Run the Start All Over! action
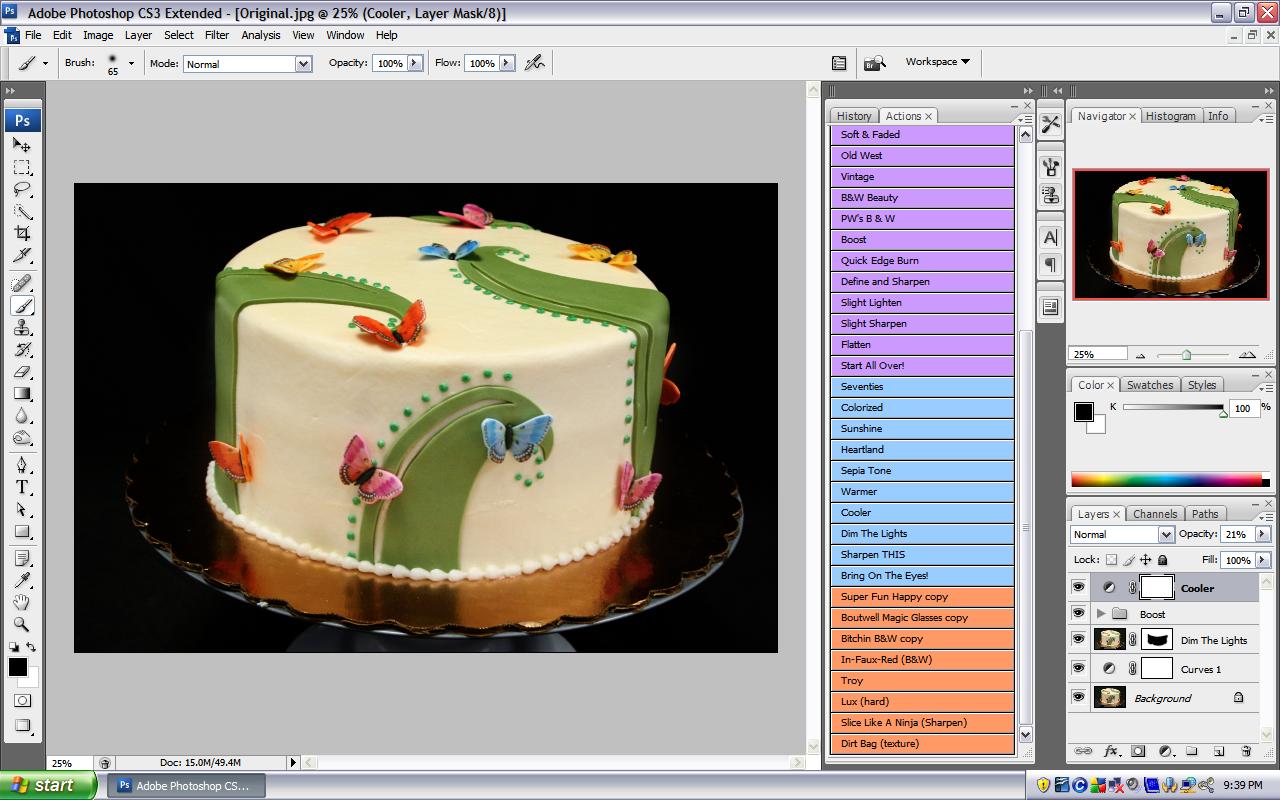 point(922,365)
